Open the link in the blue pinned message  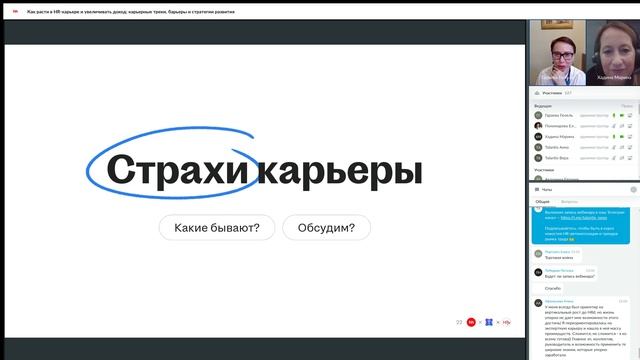[x=584, y=218]
